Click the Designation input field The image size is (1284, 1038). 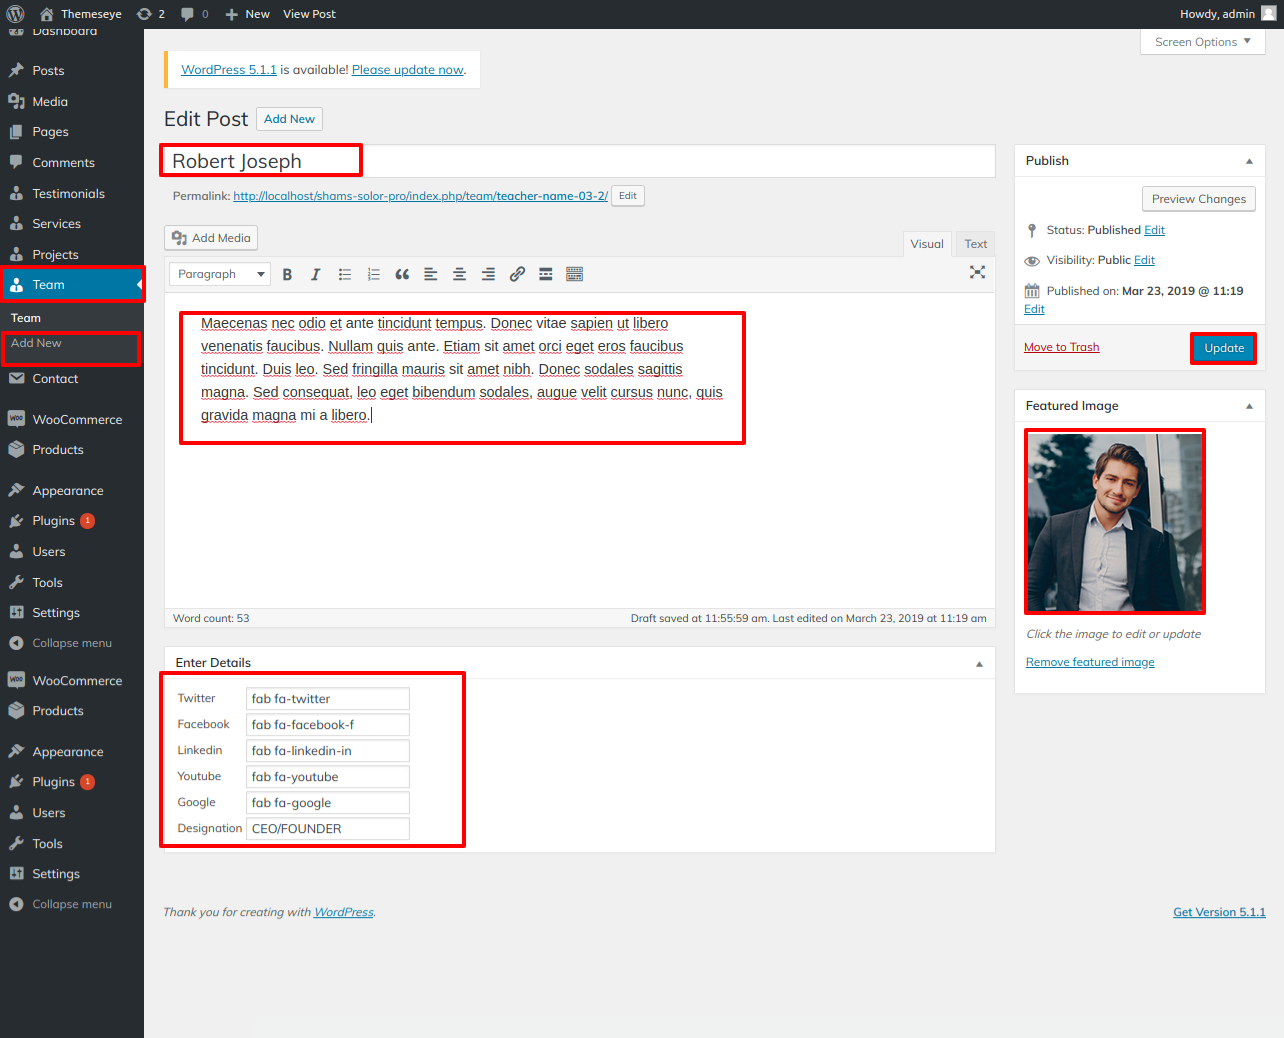pos(328,829)
